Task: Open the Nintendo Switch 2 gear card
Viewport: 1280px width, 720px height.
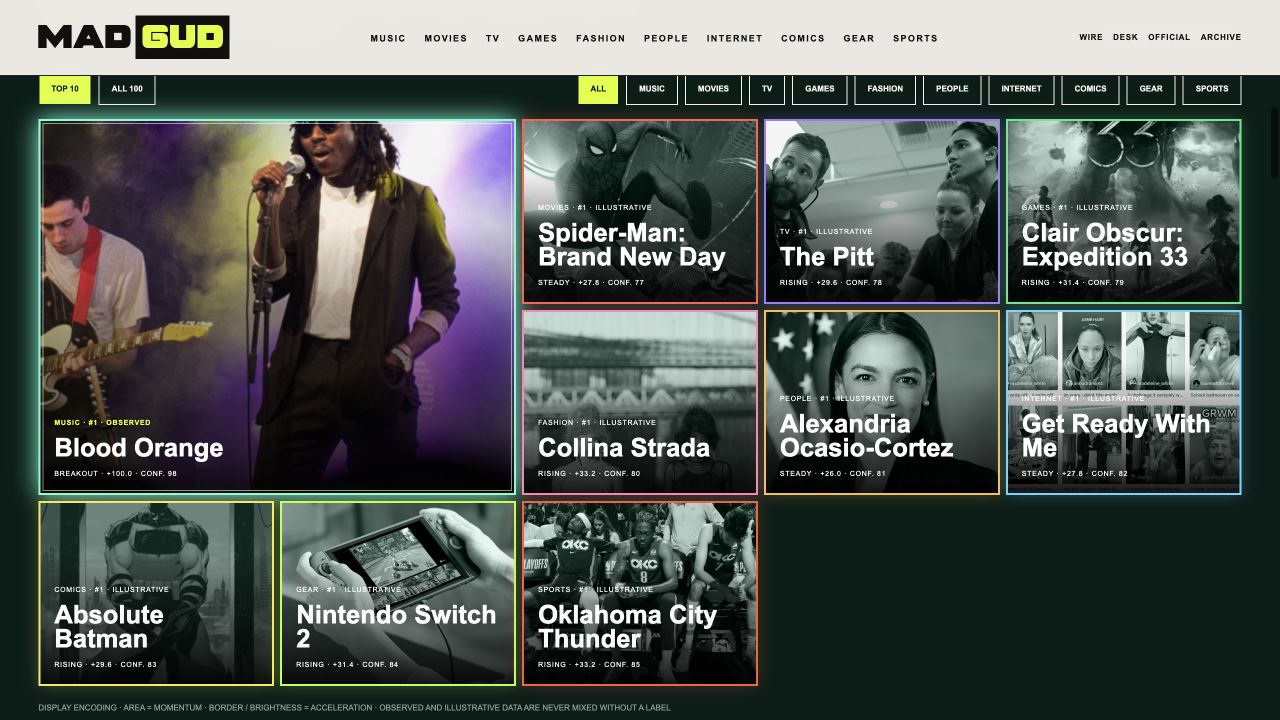Action: (398, 593)
